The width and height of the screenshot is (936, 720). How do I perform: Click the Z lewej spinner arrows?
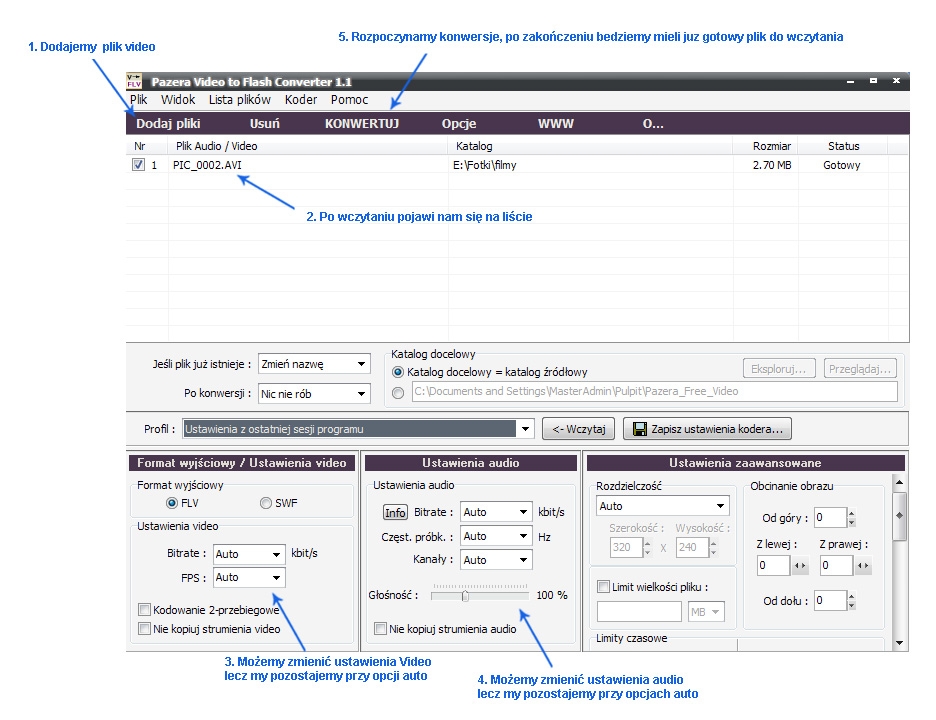point(800,565)
